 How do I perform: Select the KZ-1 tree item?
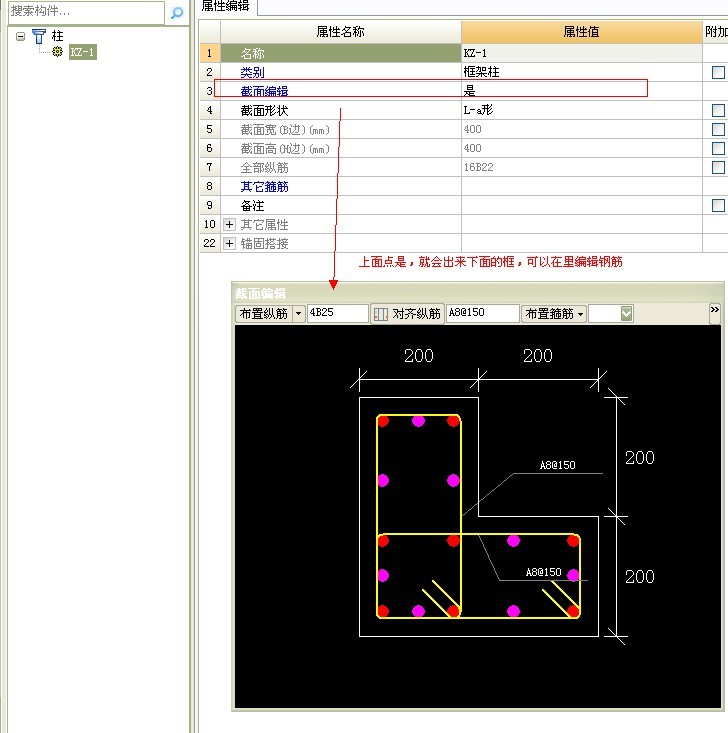pos(83,52)
